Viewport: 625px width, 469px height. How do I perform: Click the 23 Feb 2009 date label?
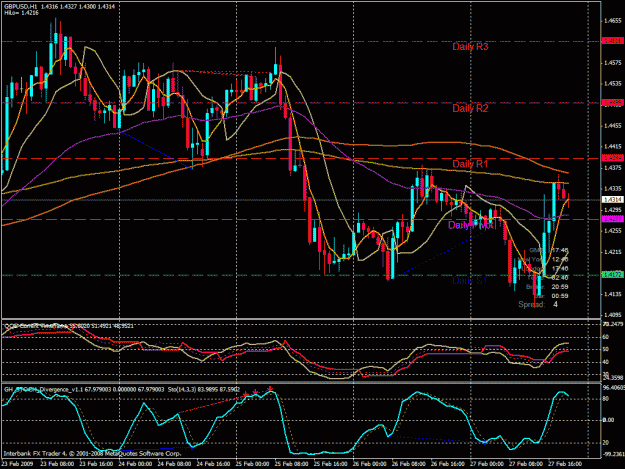[18, 464]
